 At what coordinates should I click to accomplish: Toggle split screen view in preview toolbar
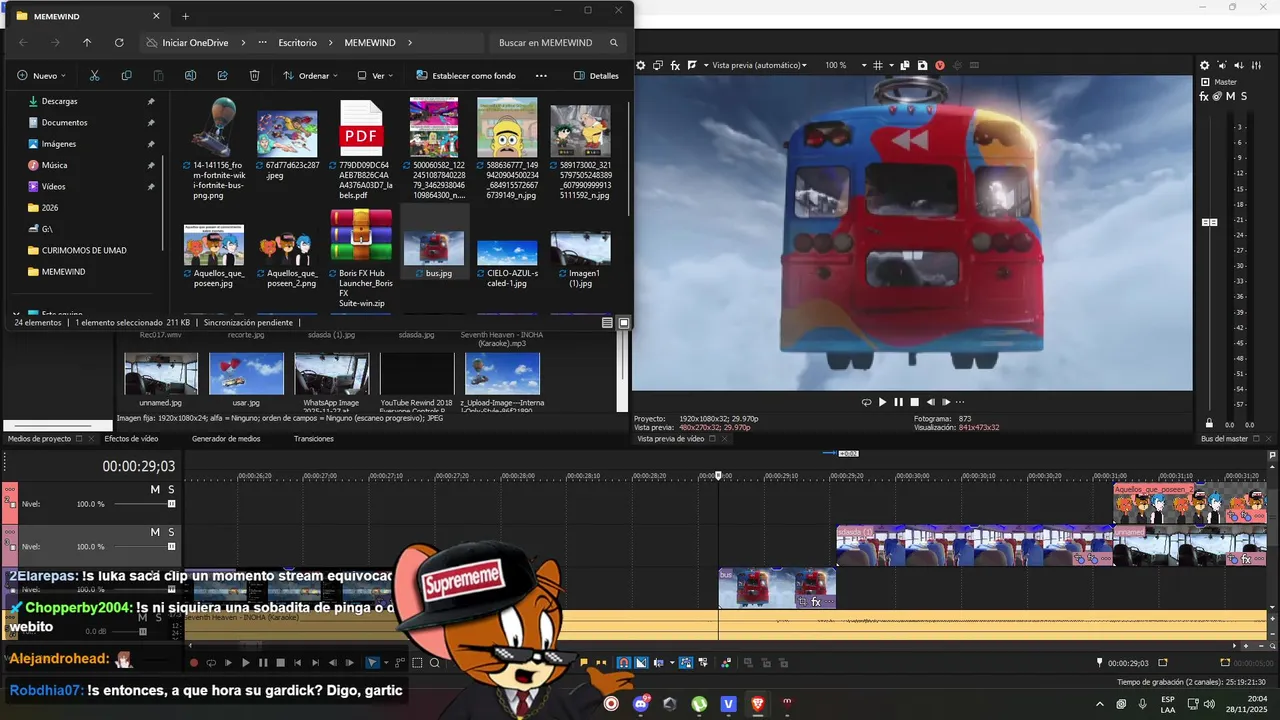point(692,65)
